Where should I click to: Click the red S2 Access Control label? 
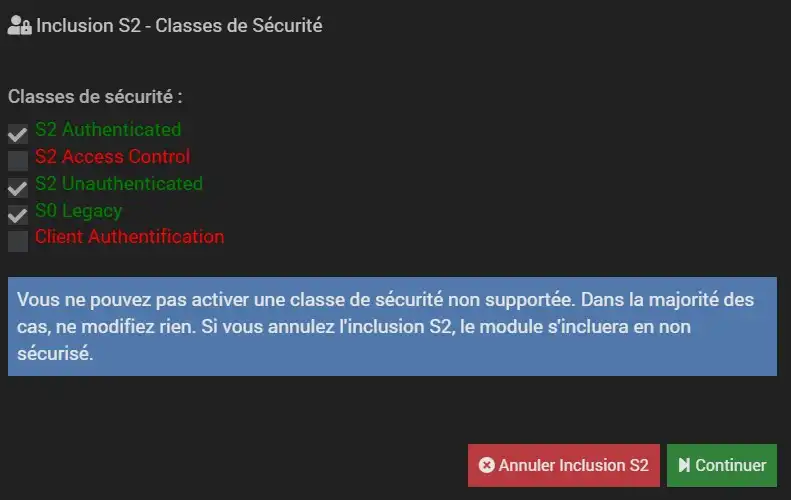pyautogui.click(x=112, y=157)
